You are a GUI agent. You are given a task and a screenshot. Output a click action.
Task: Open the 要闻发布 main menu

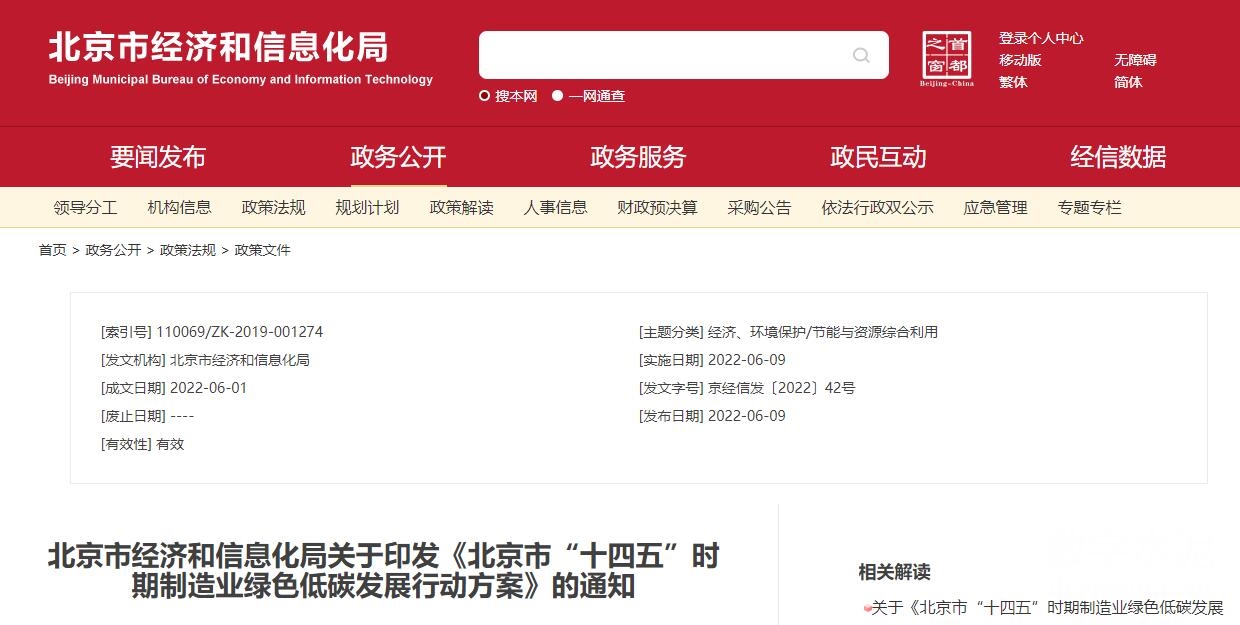(x=158, y=157)
